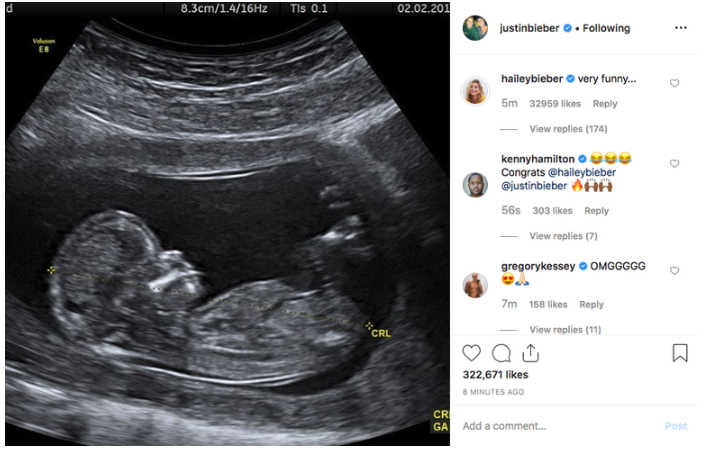Expand View replies (174)
707x451 pixels.
(568, 129)
